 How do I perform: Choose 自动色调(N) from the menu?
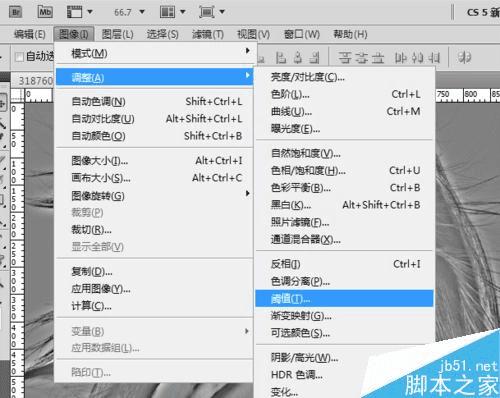[x=154, y=101]
